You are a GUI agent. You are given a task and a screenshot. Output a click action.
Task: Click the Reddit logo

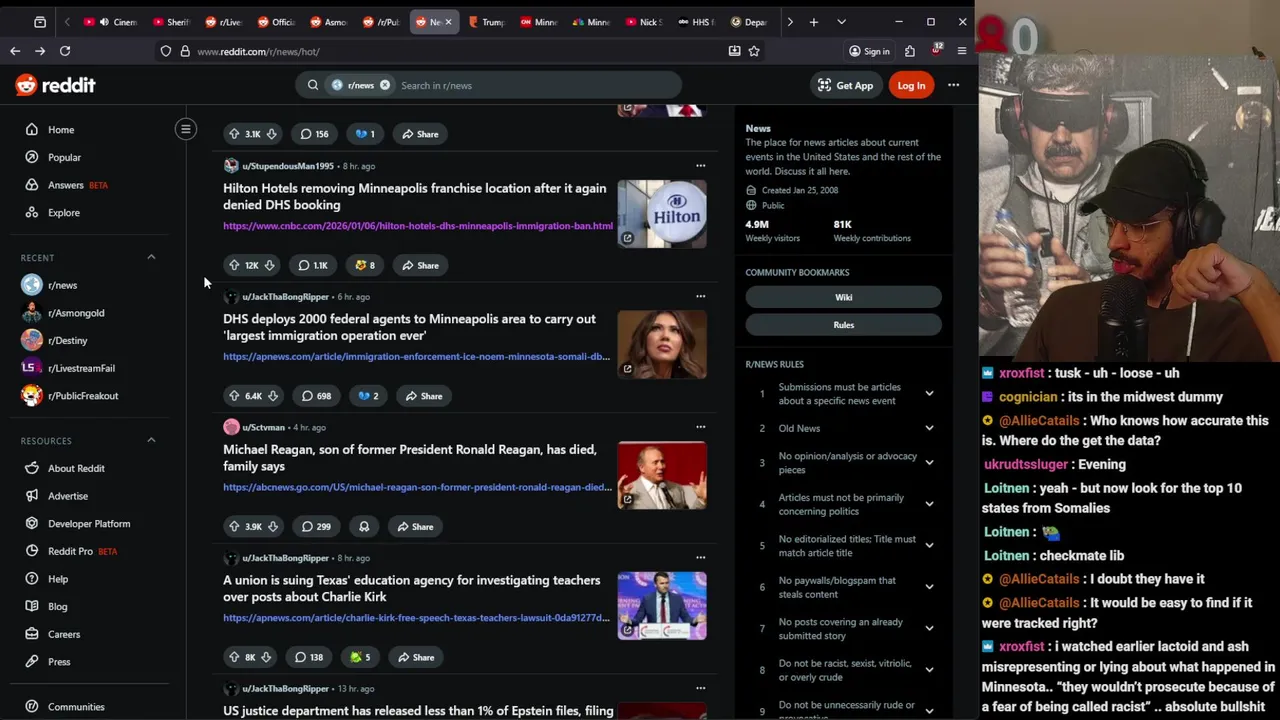tap(56, 85)
